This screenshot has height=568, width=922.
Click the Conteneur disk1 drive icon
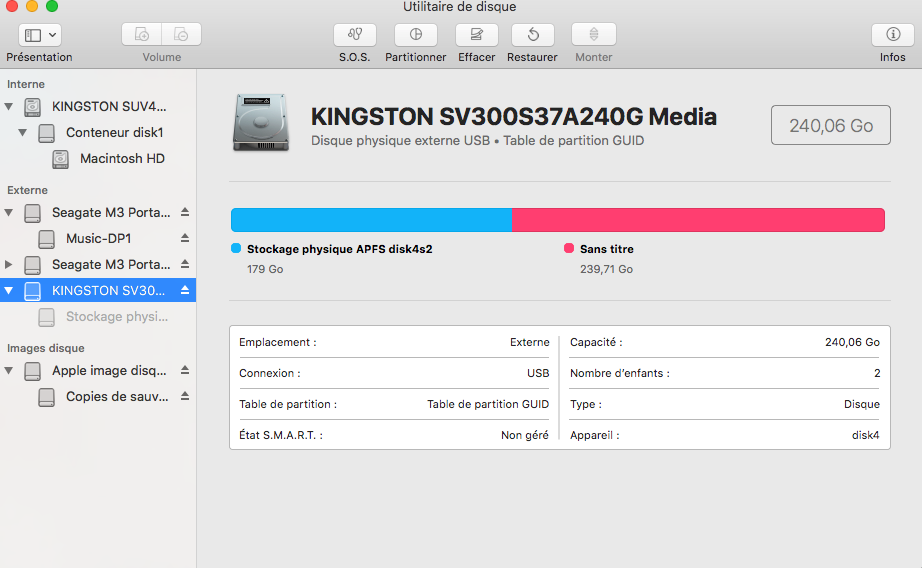[x=46, y=133]
